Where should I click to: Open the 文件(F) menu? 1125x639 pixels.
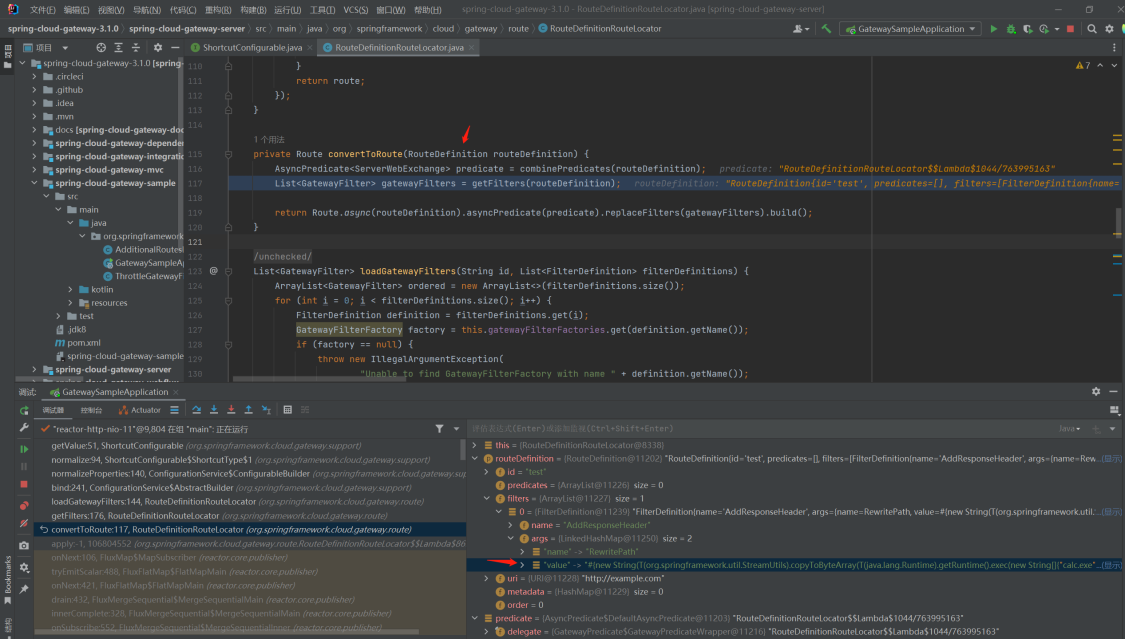(x=42, y=9)
